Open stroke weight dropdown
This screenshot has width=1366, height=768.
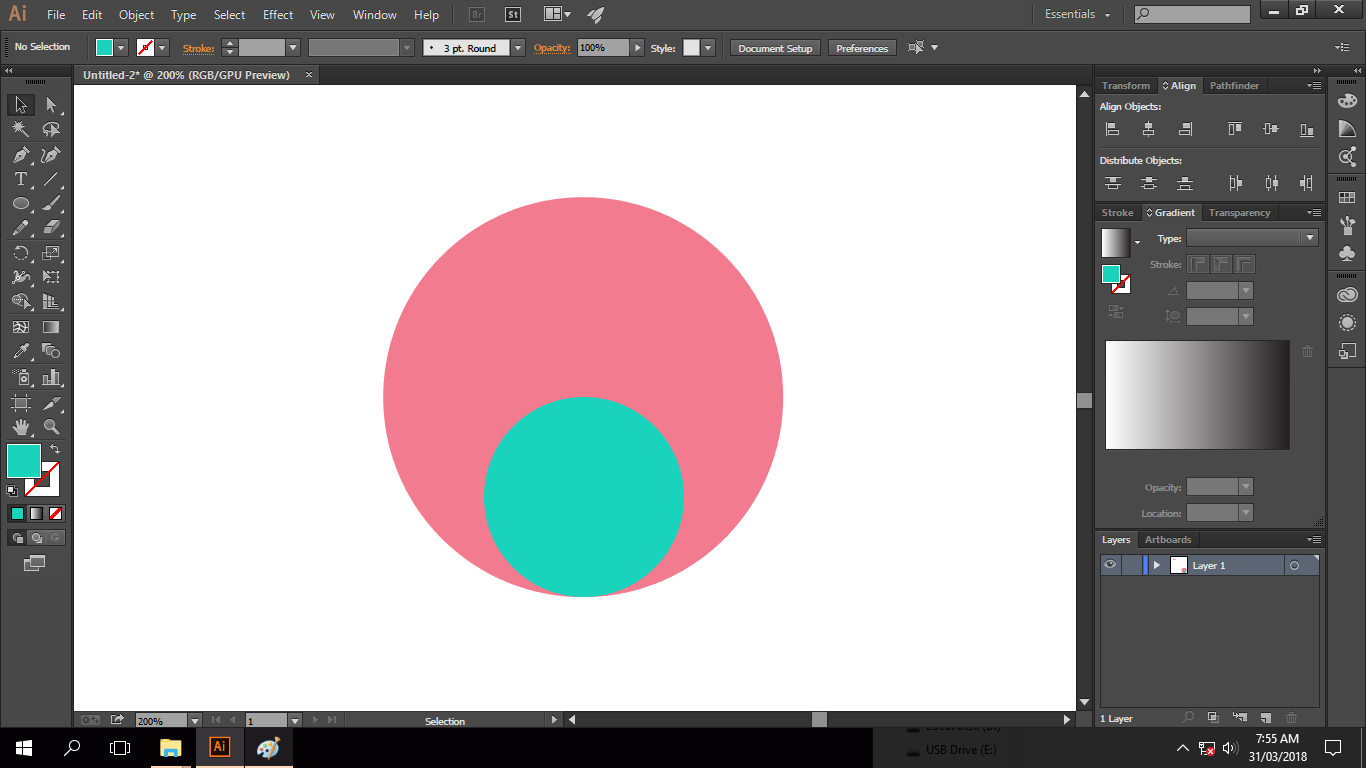click(293, 48)
